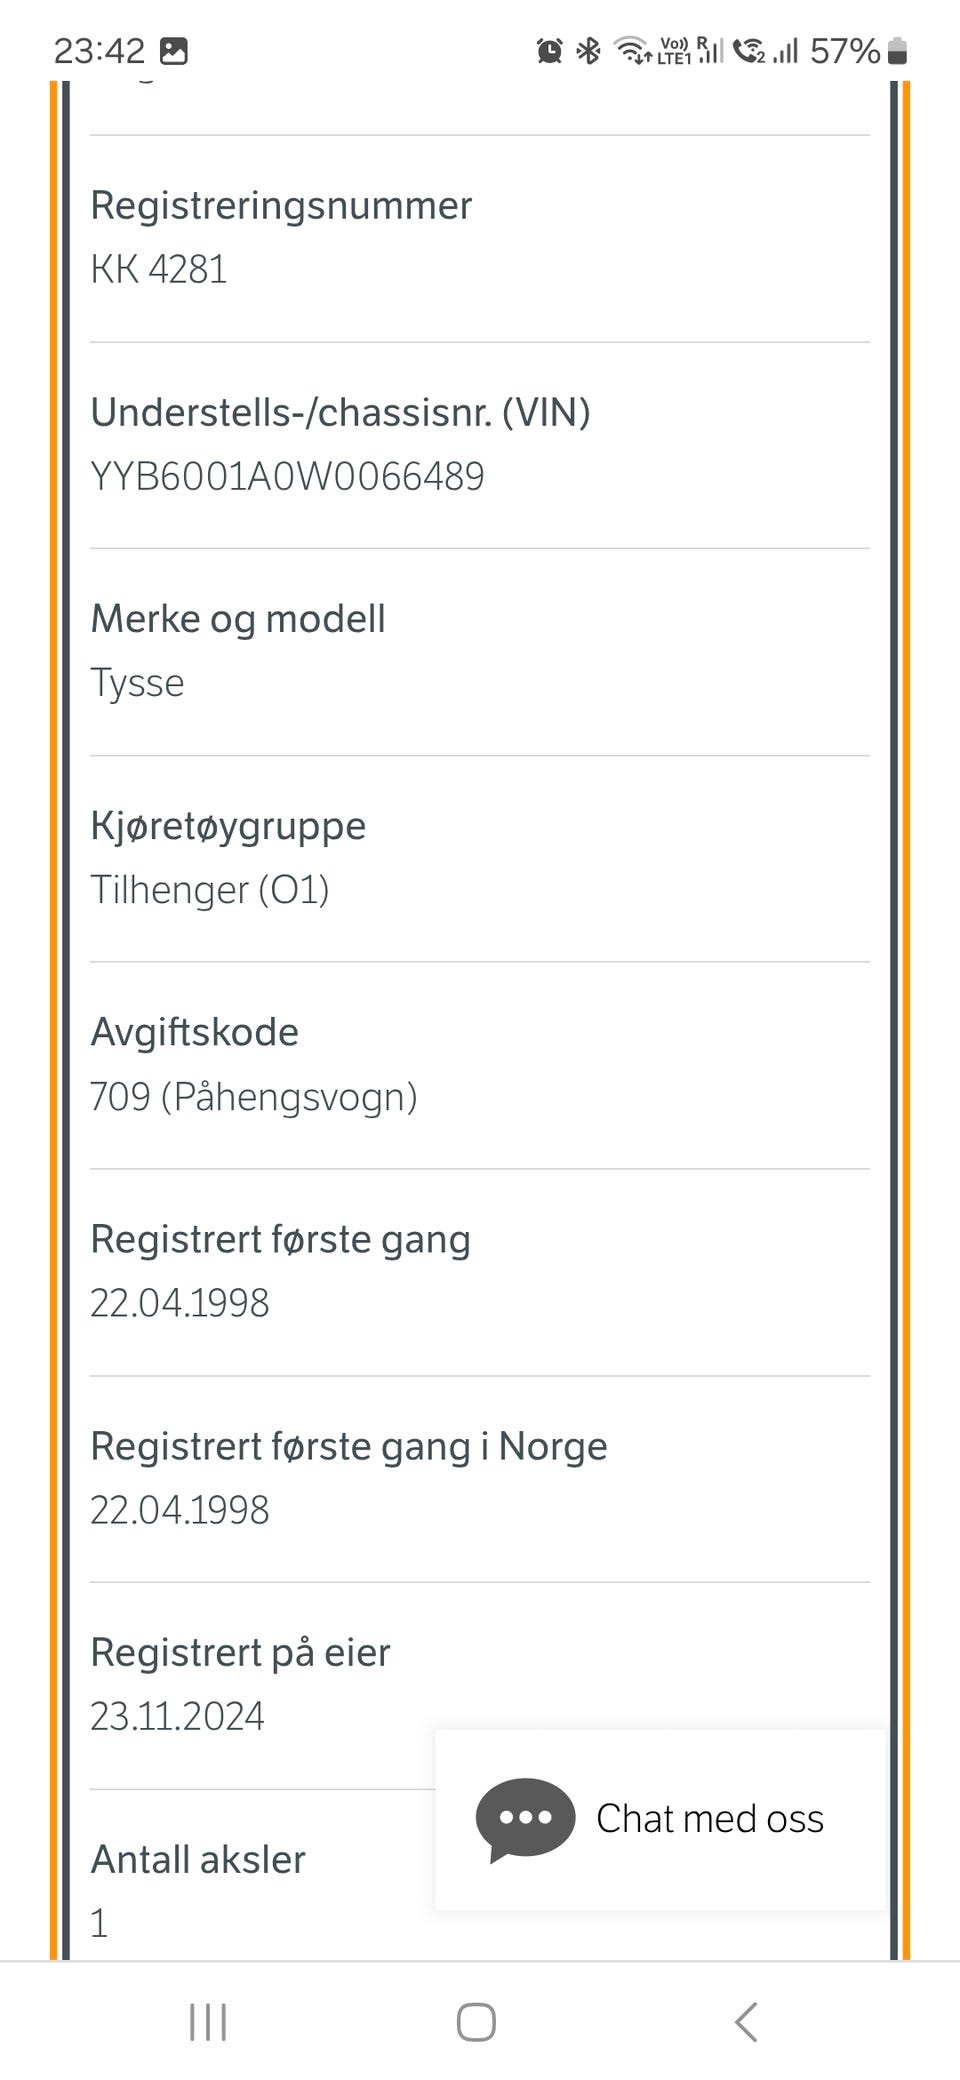Image resolution: width=960 pixels, height=2080 pixels.
Task: Tap the Bluetooth status bar icon
Action: click(x=589, y=50)
